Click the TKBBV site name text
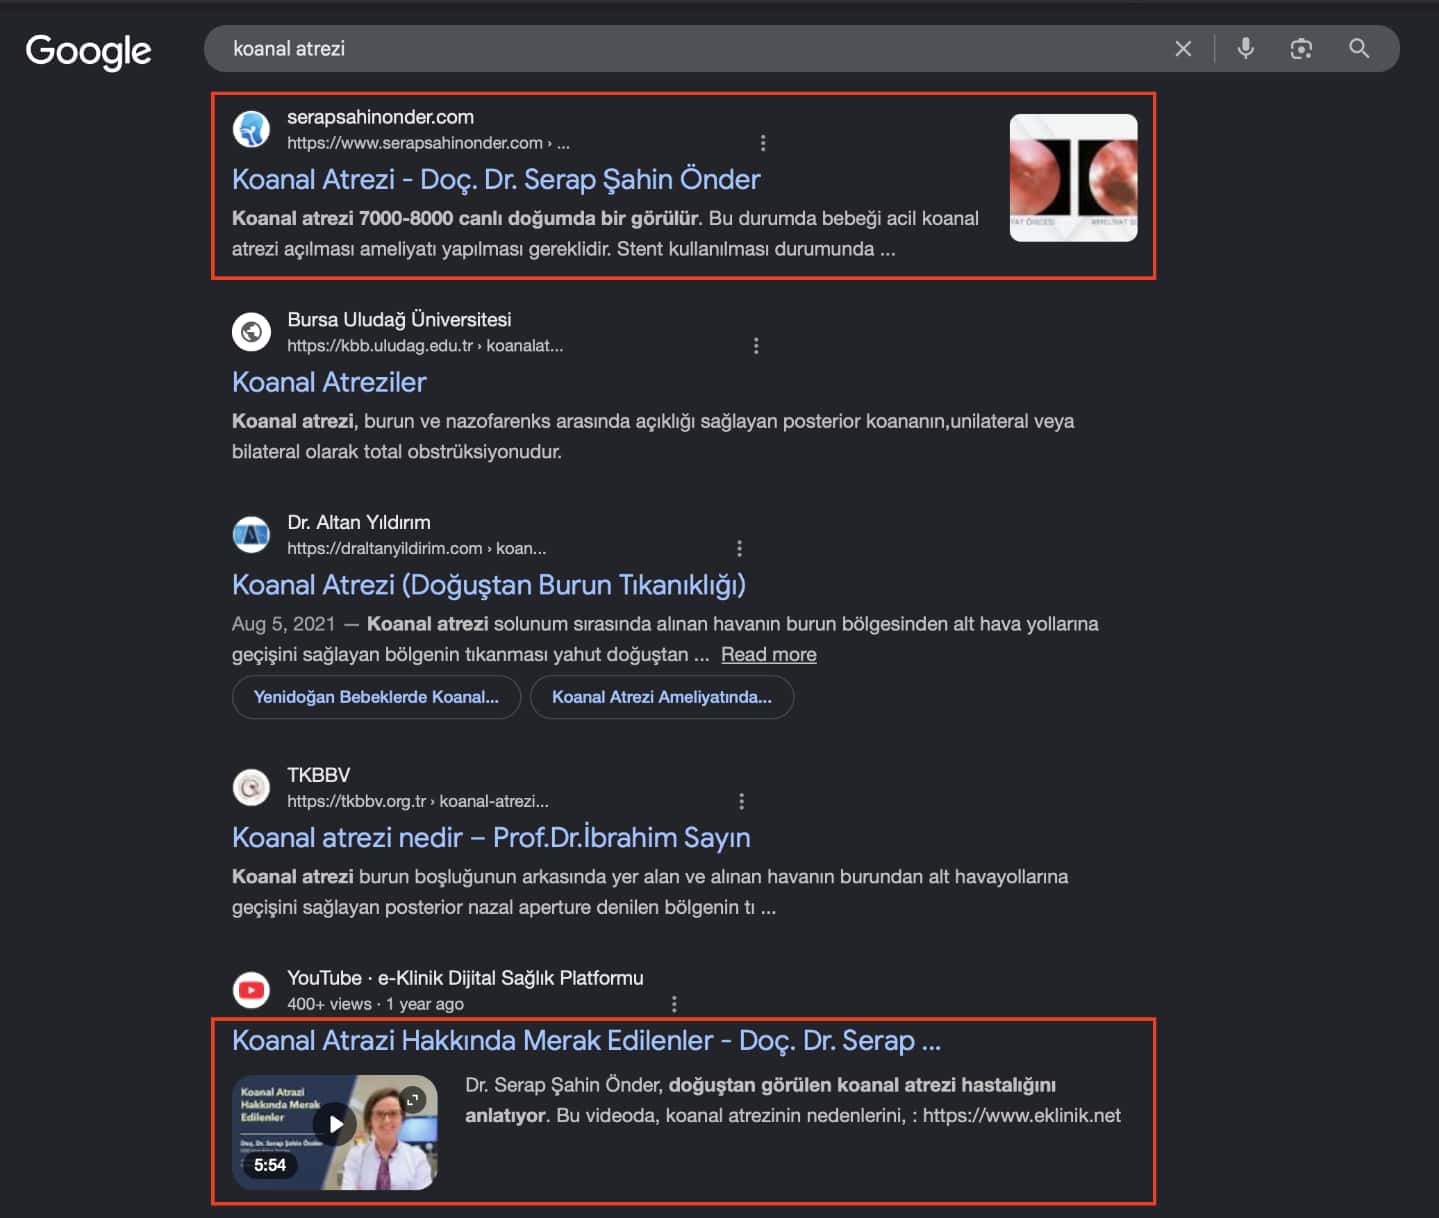The height and width of the screenshot is (1218, 1439). (x=319, y=775)
